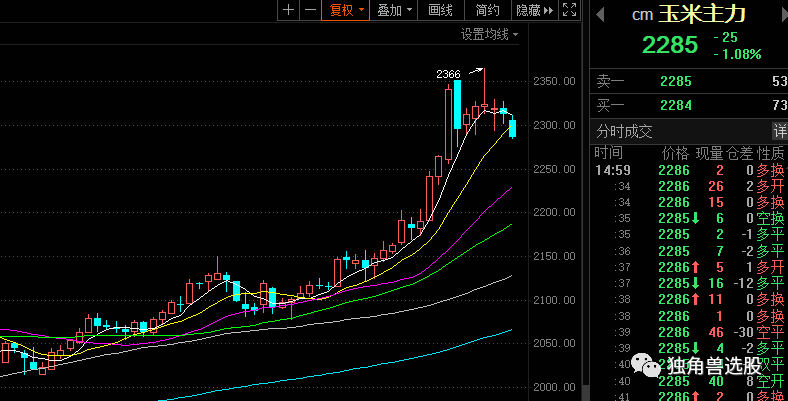Click the 卖一 ask price 2285
Image resolution: width=788 pixels, height=401 pixels.
point(676,80)
